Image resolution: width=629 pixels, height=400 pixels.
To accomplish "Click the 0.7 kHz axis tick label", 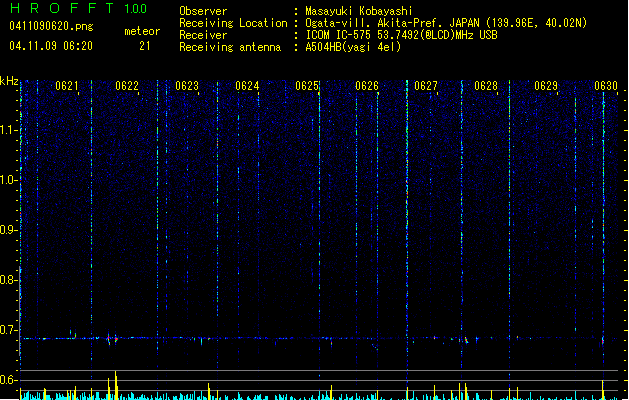I will (8, 330).
